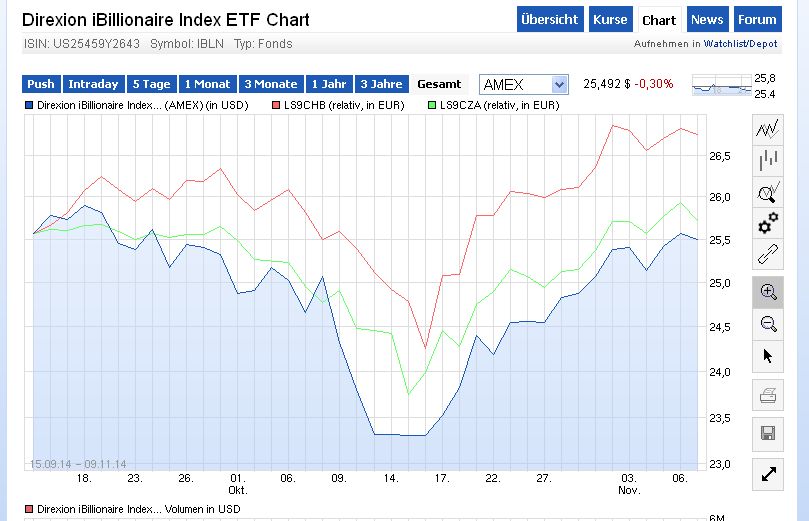
Task: Save chart with floppy disk icon
Action: point(768,433)
